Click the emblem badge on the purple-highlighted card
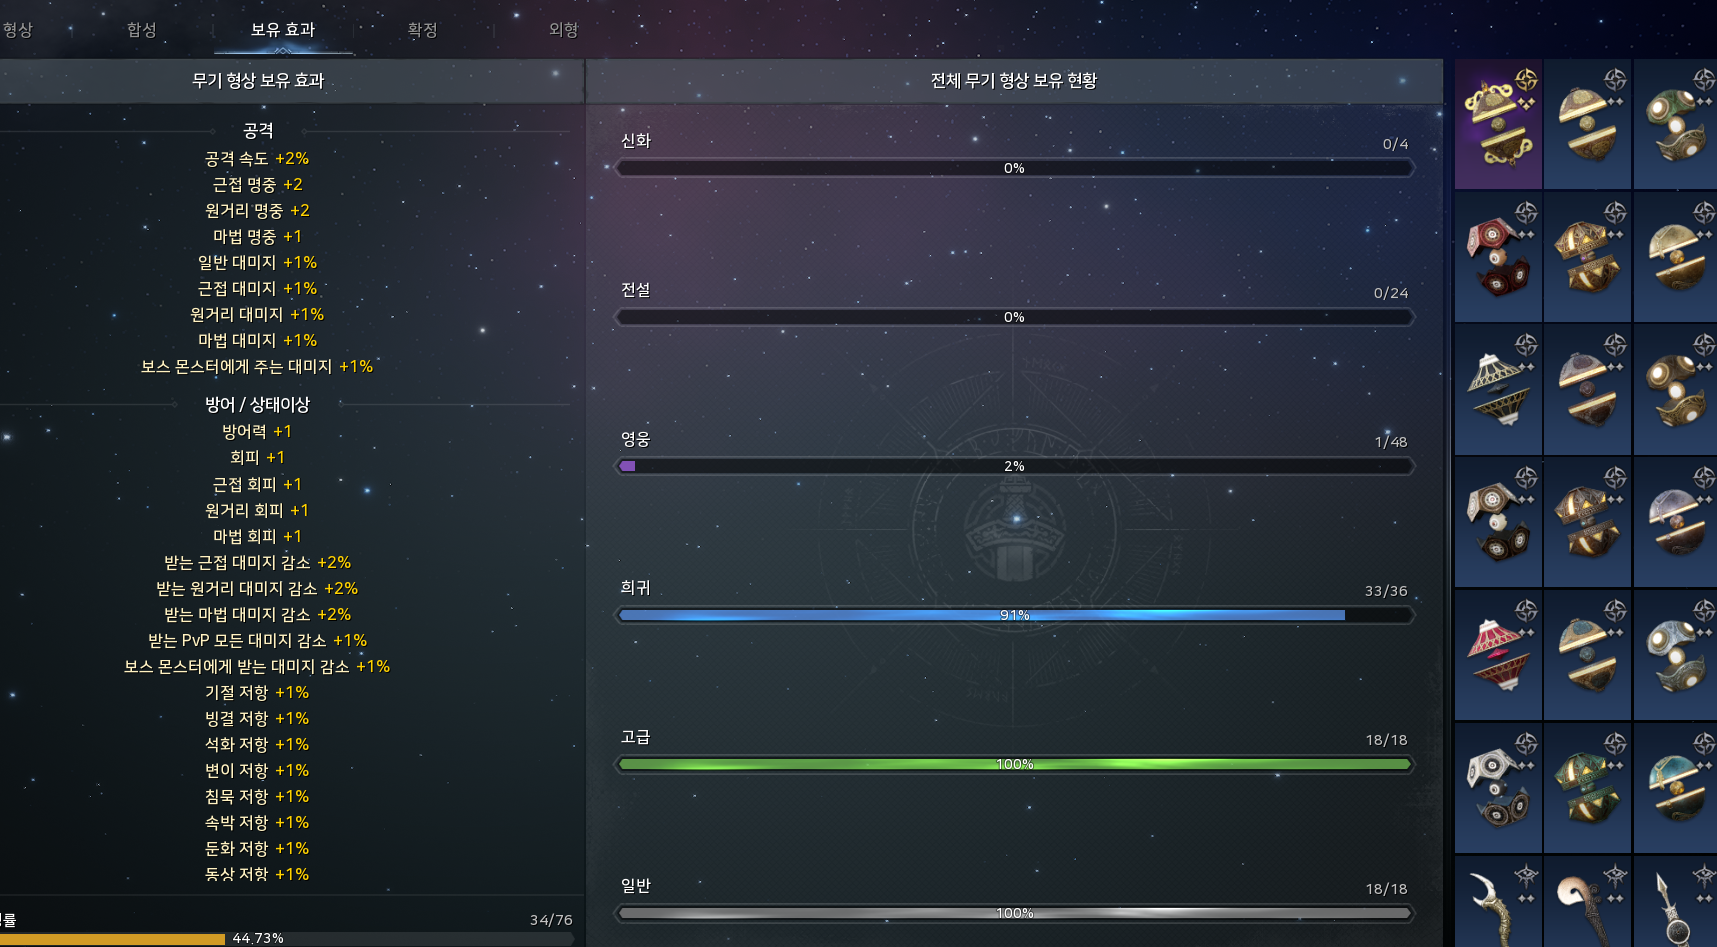 1526,79
